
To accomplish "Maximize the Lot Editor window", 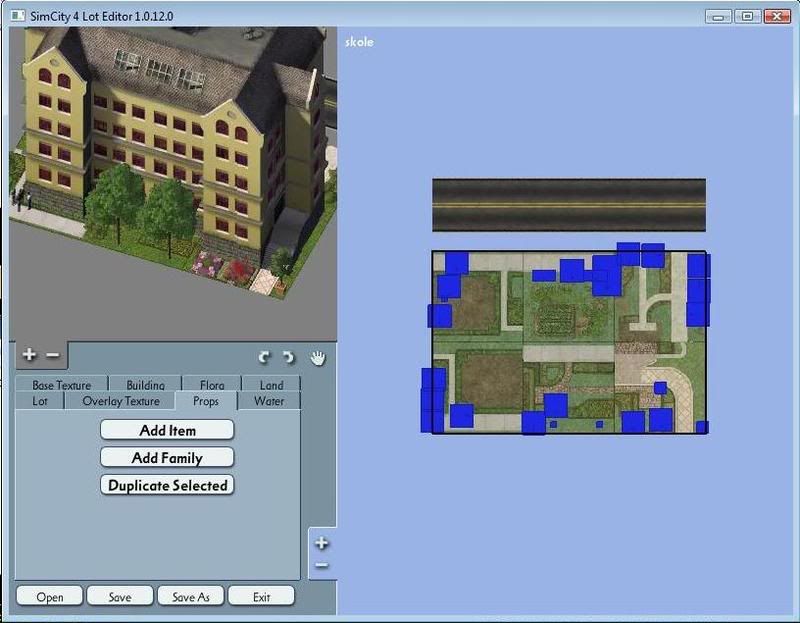I will [x=747, y=17].
